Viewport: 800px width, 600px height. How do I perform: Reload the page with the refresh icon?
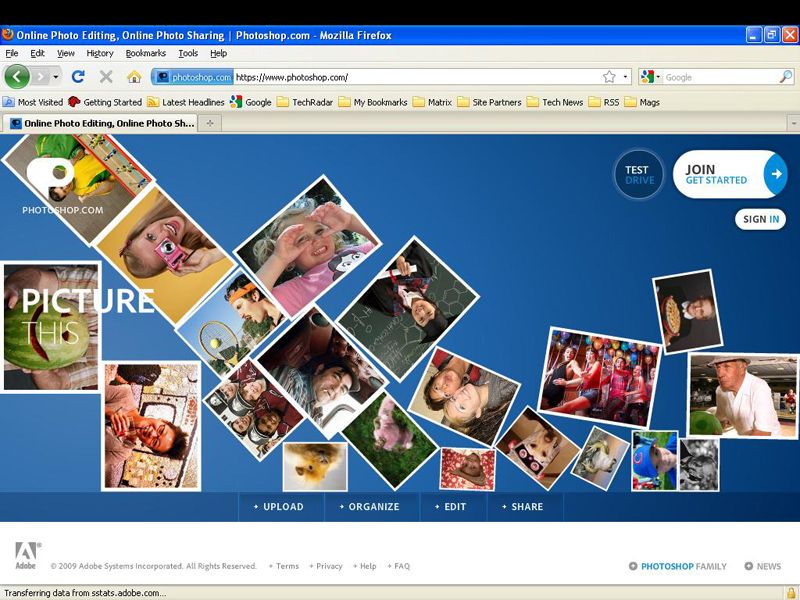coord(77,77)
